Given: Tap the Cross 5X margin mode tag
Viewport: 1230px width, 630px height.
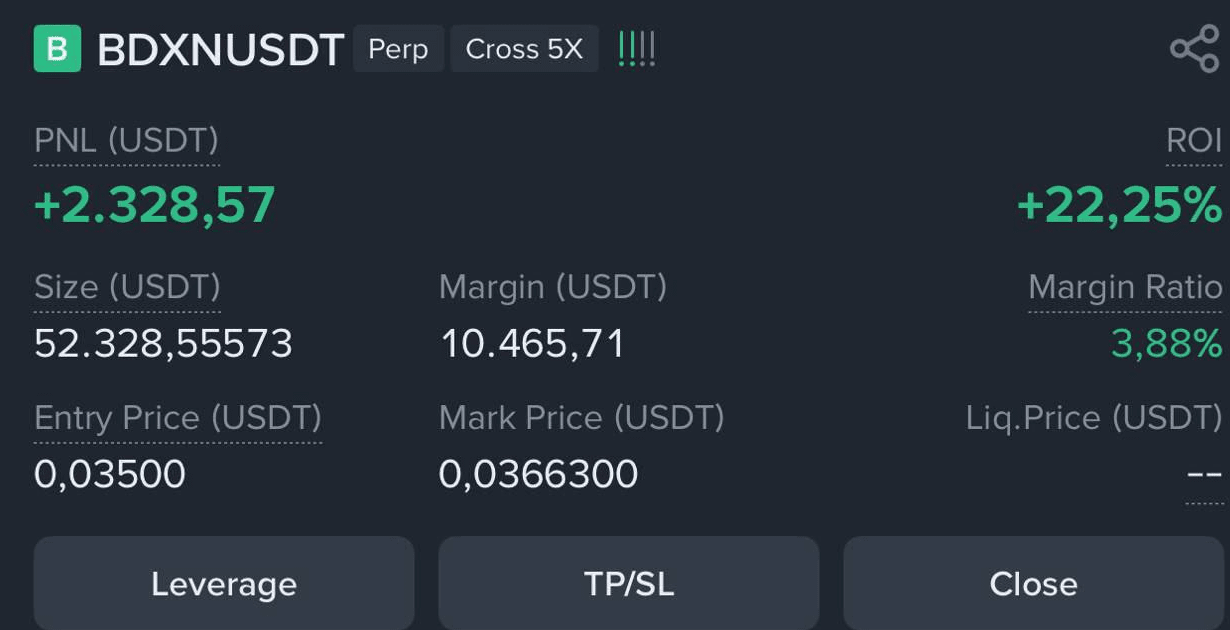Looking at the screenshot, I should point(524,49).
